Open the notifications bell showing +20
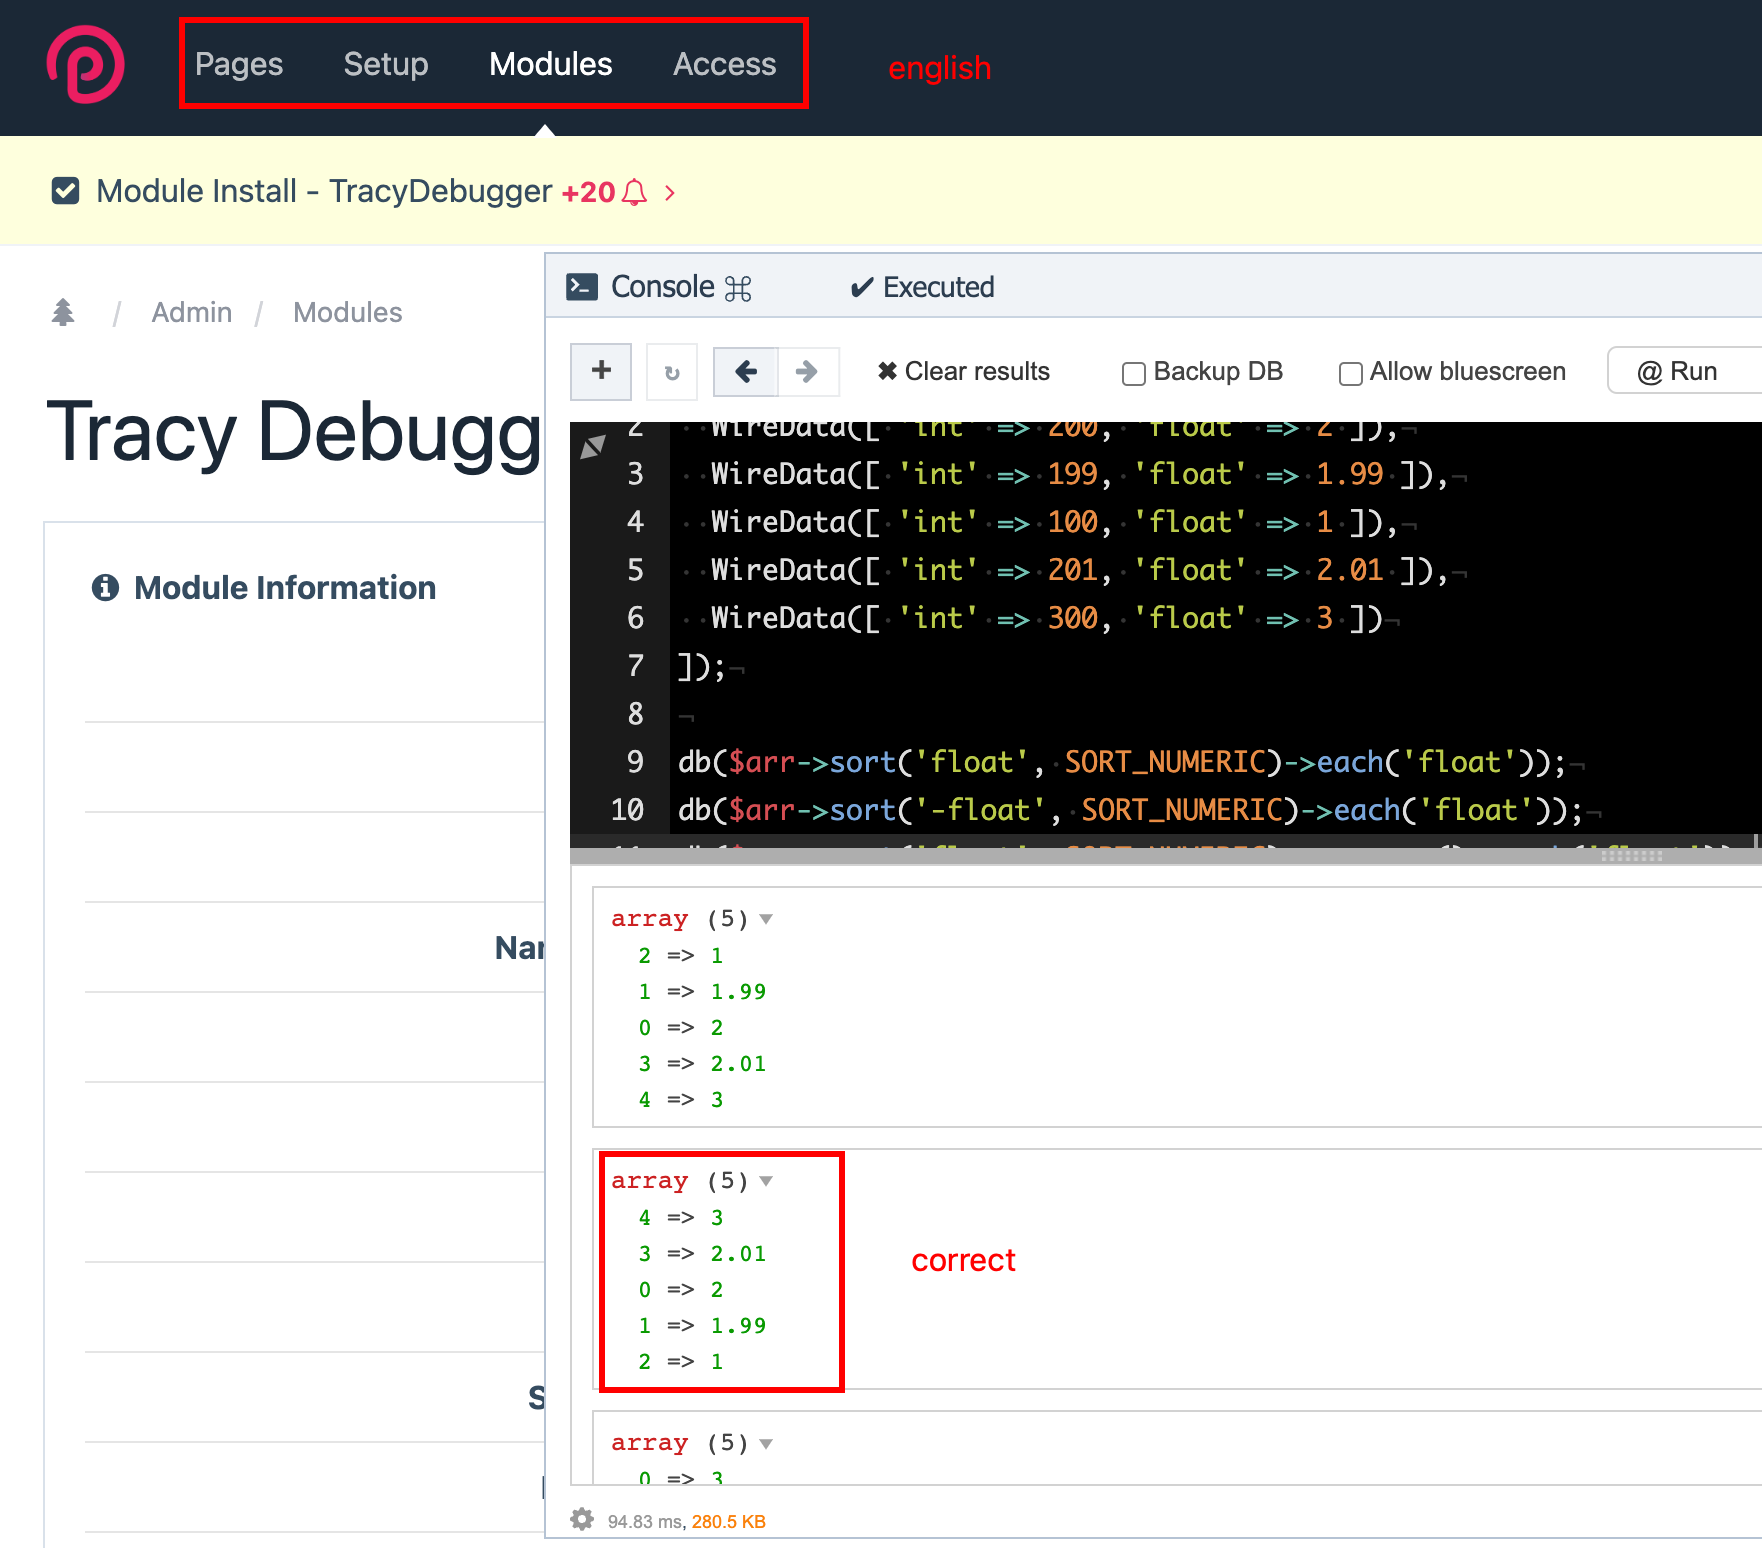Viewport: 1762px width, 1548px height. 636,191
